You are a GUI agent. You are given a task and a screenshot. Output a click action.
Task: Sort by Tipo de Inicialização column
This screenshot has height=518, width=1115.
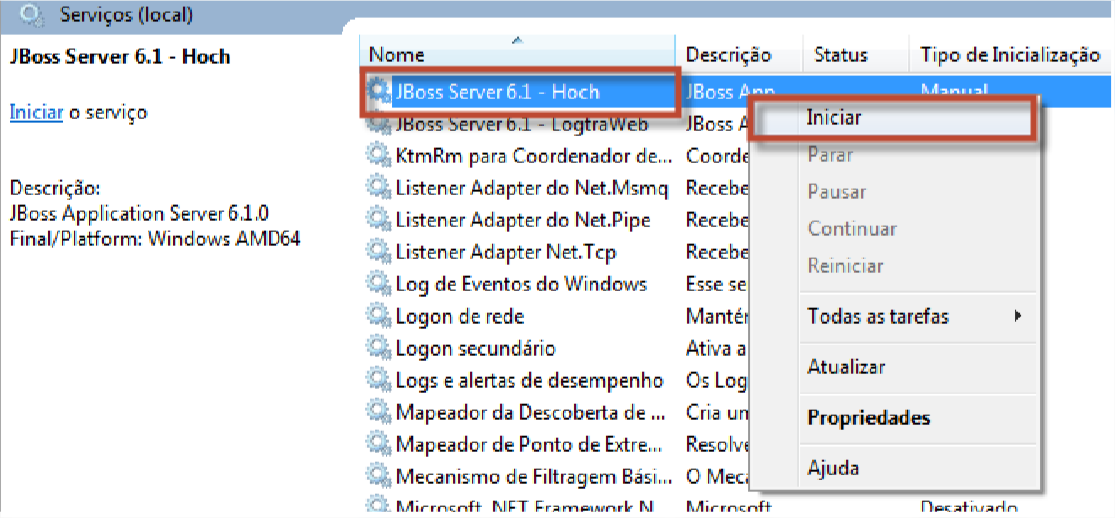tap(1010, 55)
